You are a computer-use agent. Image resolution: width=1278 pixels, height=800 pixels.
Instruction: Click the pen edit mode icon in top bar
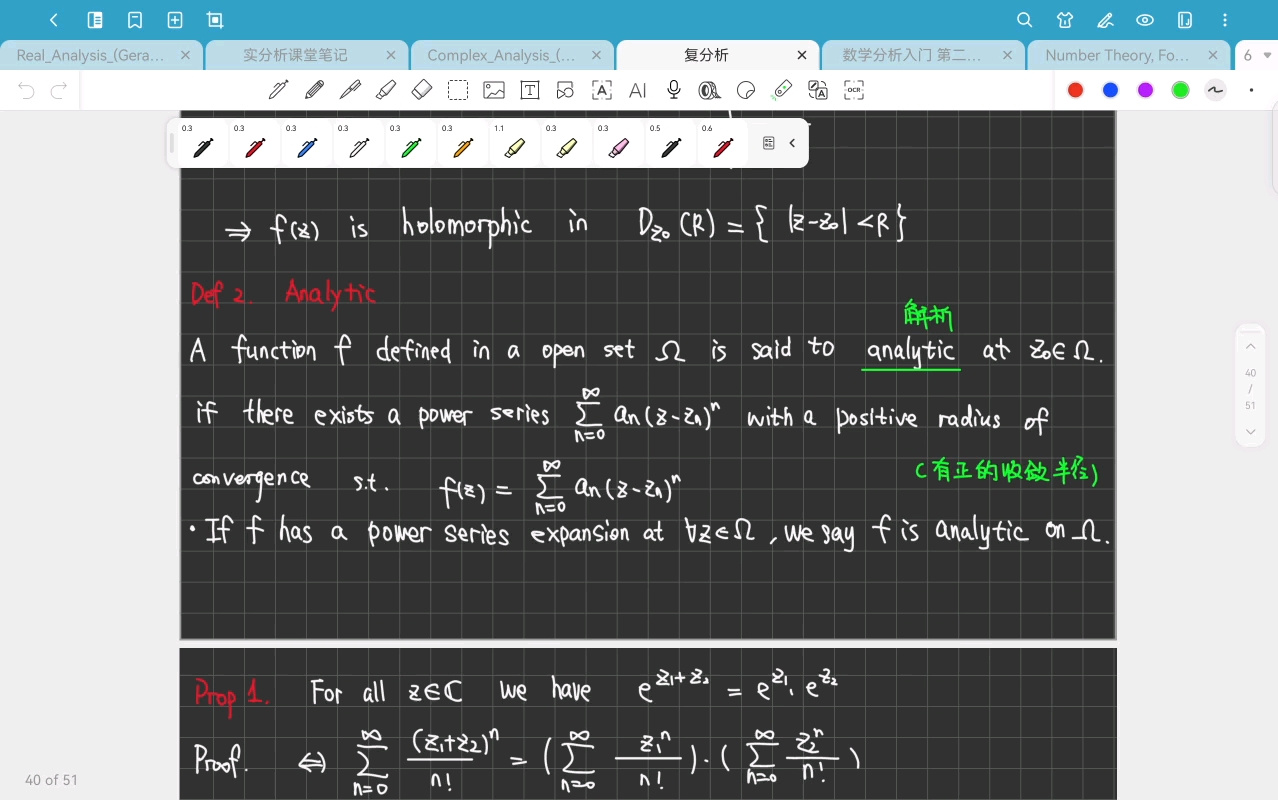click(1105, 20)
